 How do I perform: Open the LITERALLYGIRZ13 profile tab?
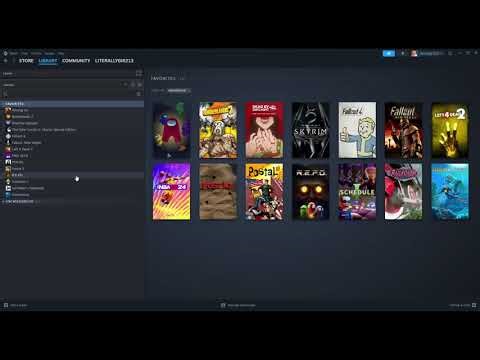click(x=114, y=61)
